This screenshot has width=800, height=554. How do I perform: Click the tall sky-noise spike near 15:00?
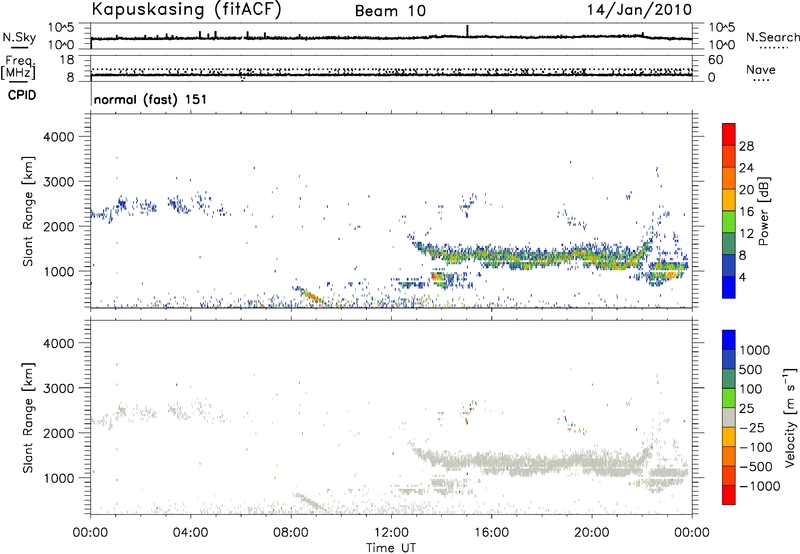(x=467, y=31)
